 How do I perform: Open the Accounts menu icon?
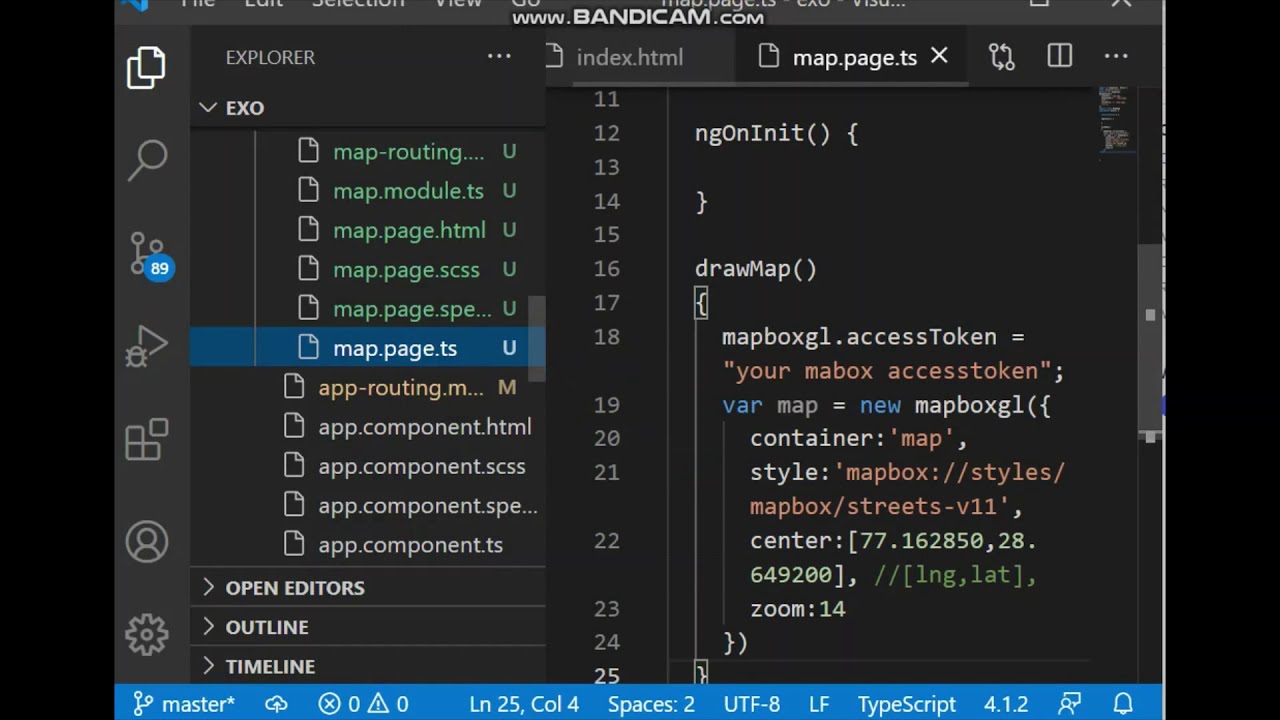[147, 542]
